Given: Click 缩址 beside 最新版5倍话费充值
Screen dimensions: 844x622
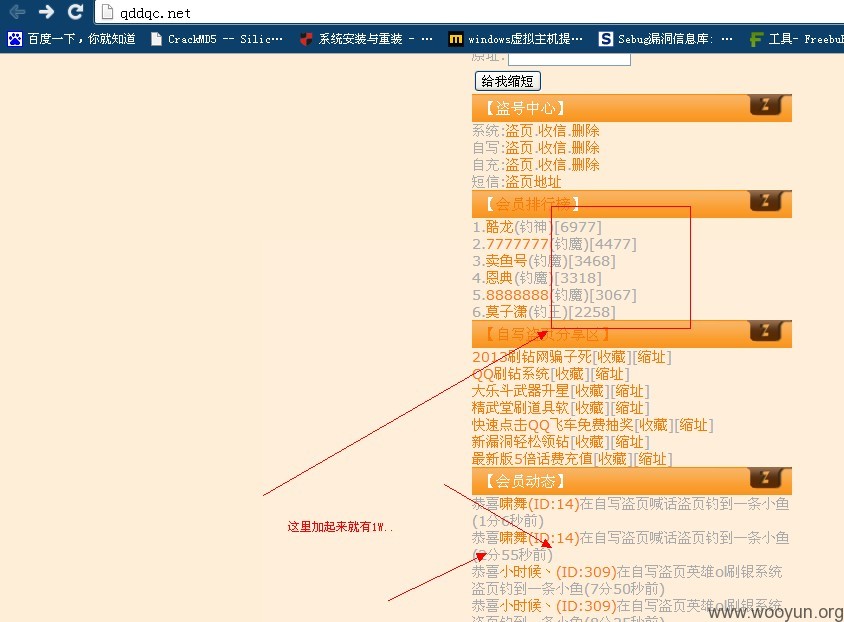Looking at the screenshot, I should [652, 459].
